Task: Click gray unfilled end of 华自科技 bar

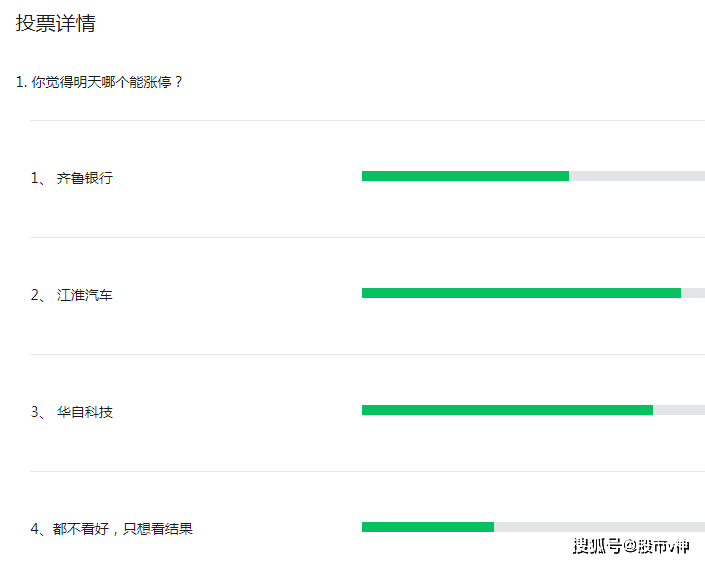Action: pyautogui.click(x=679, y=410)
